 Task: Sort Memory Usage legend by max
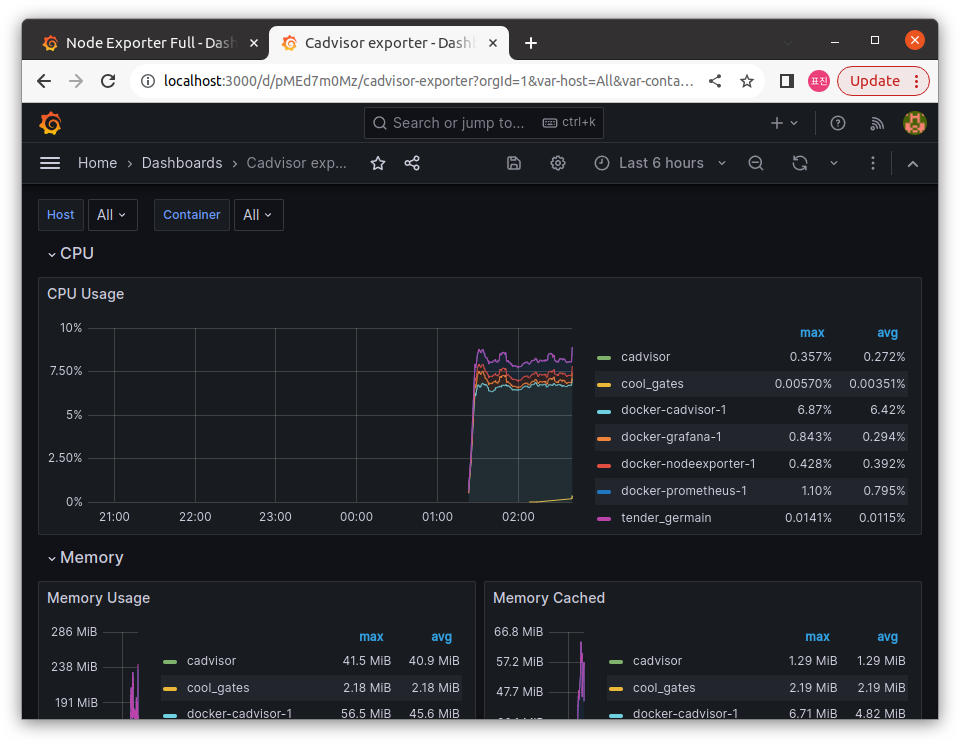pyautogui.click(x=371, y=637)
